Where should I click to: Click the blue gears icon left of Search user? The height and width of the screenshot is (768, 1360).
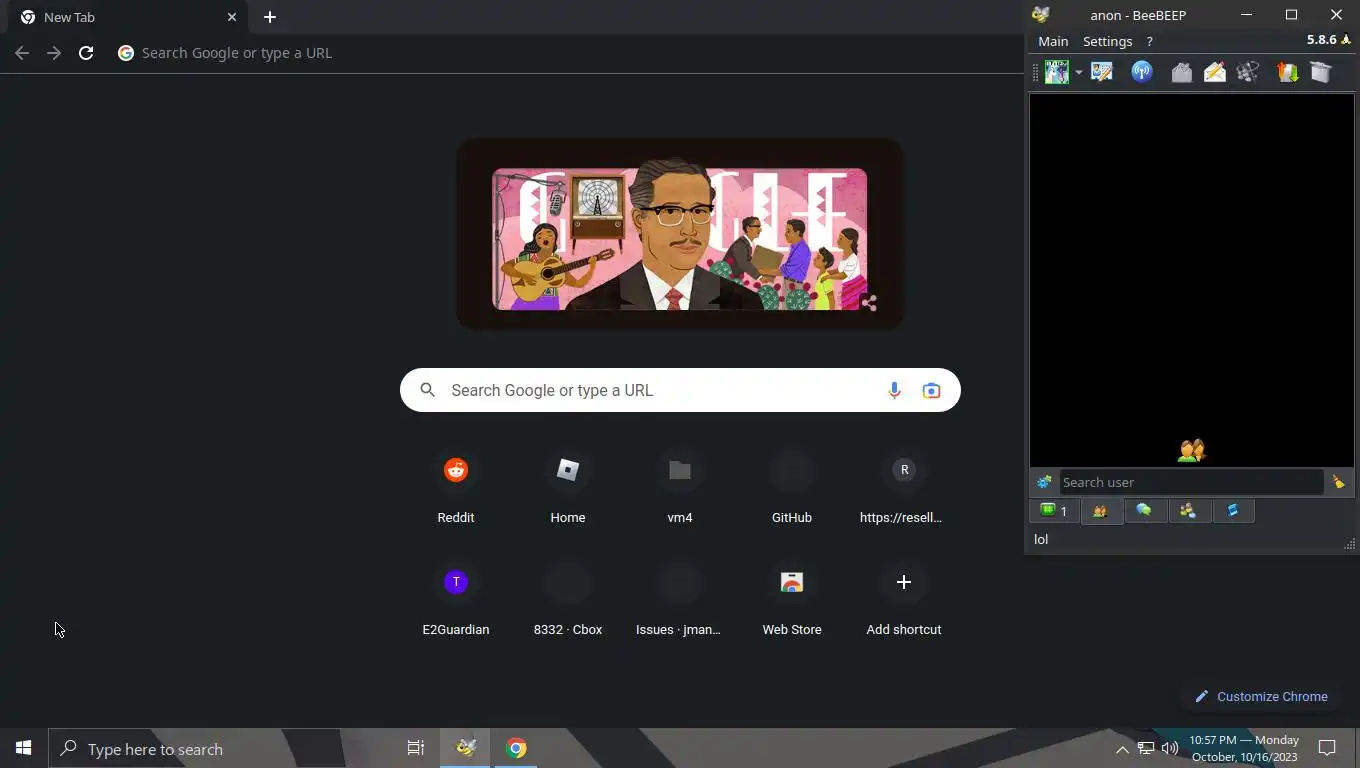1044,482
